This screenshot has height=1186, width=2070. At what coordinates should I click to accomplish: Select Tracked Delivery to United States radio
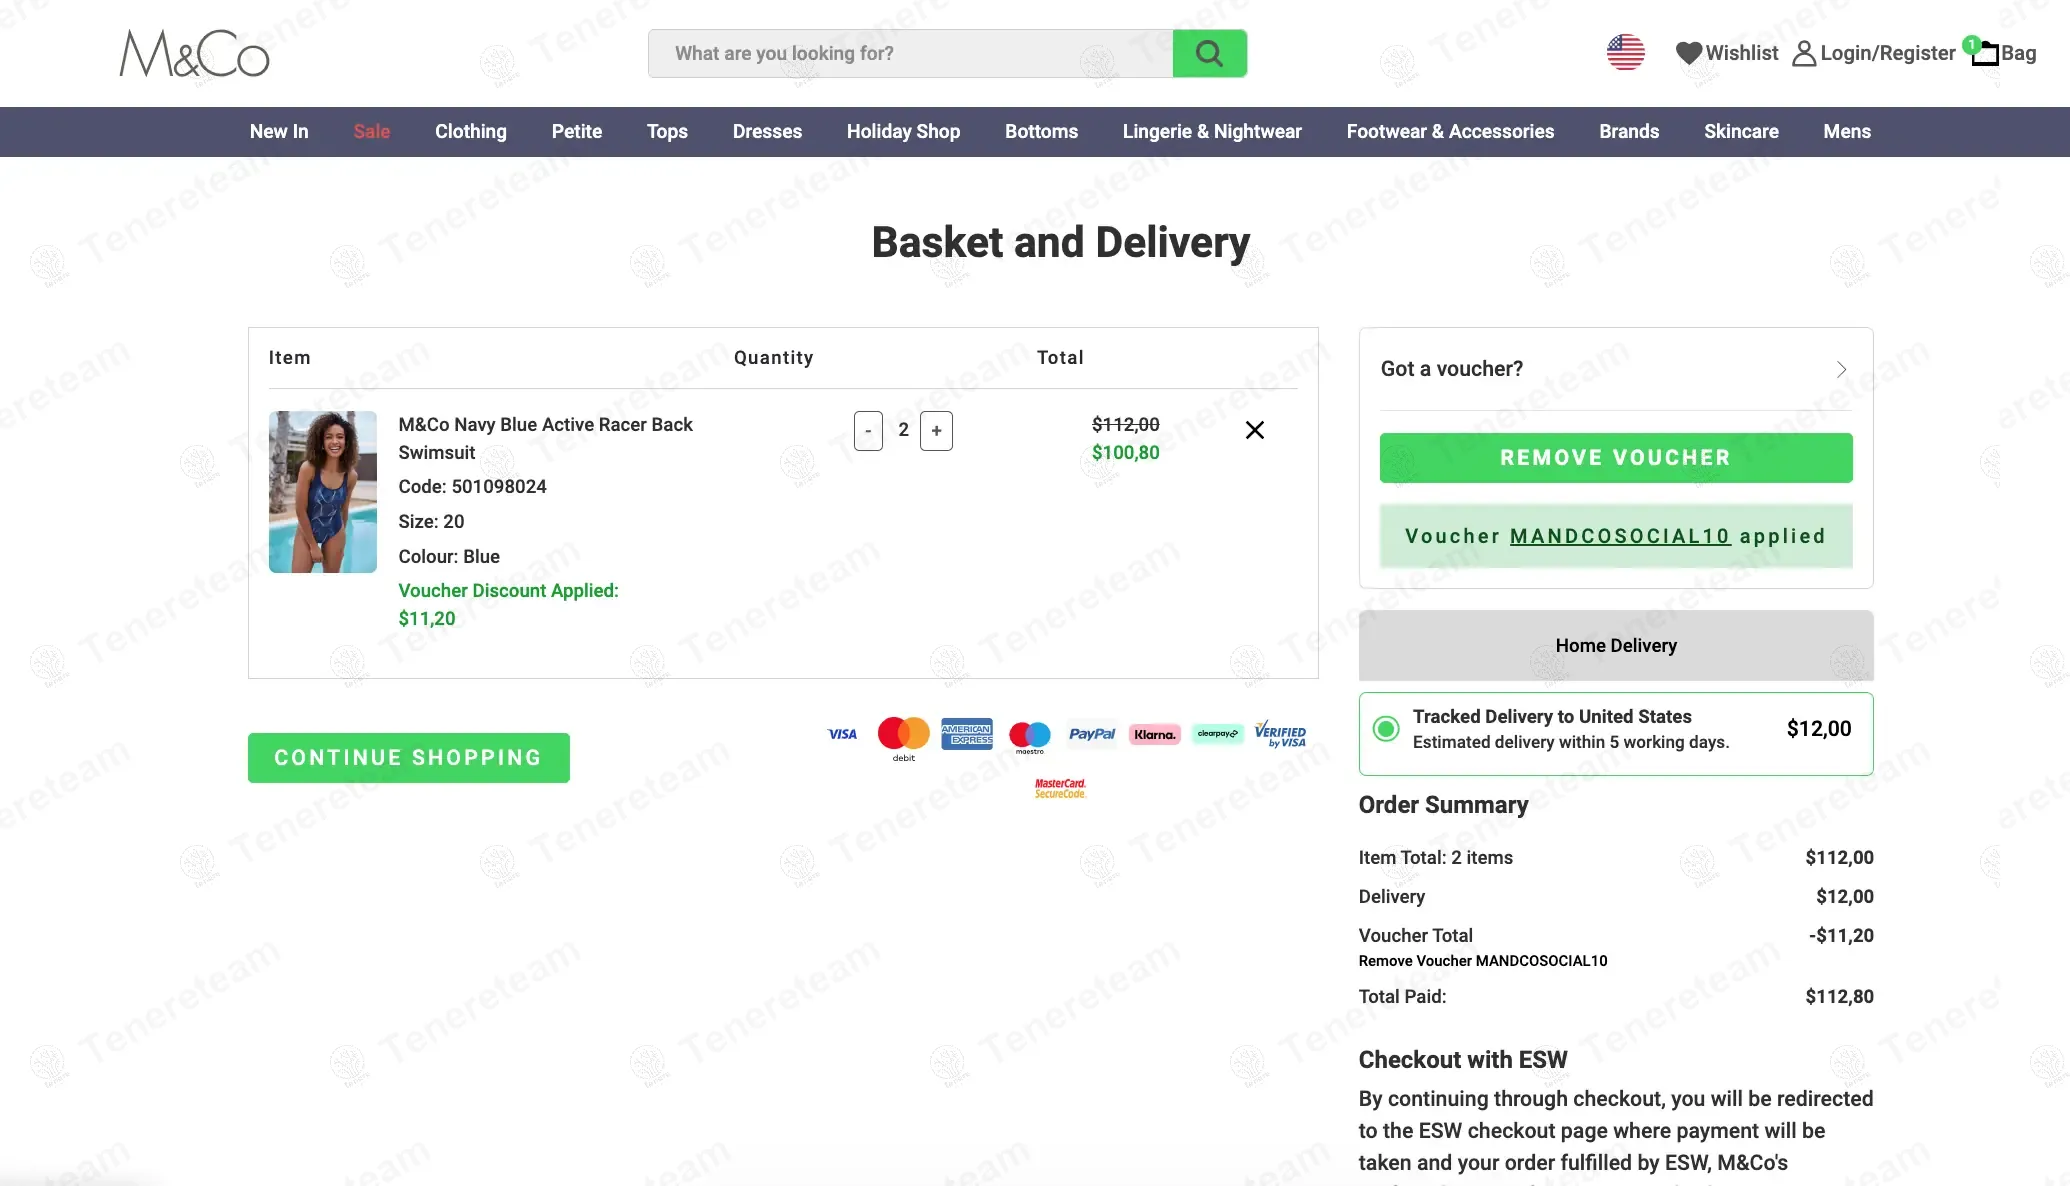pos(1386,729)
